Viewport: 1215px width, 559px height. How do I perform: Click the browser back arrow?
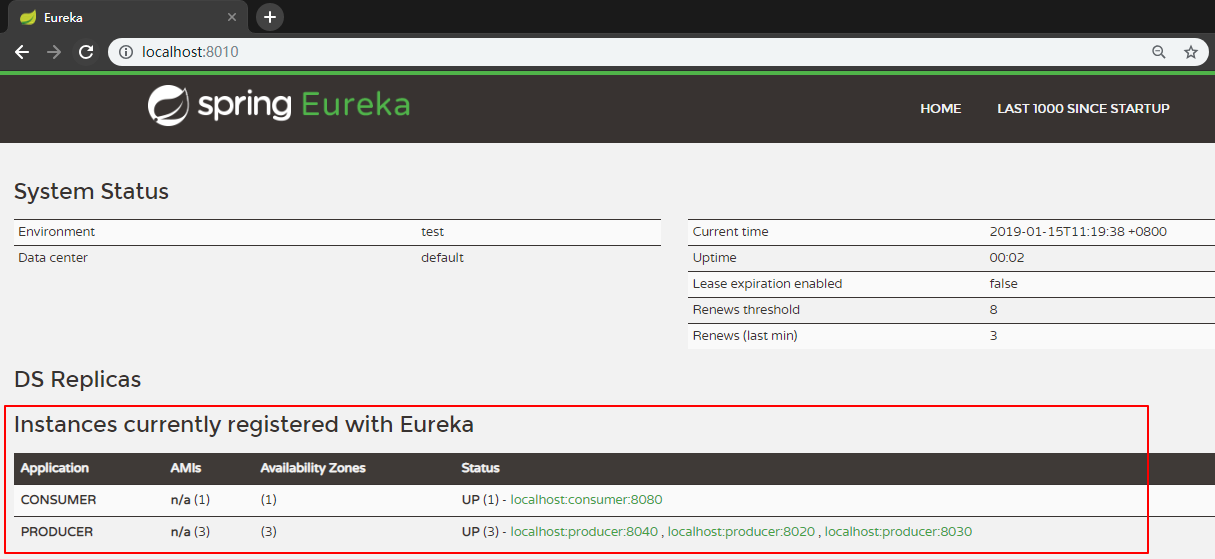(22, 52)
